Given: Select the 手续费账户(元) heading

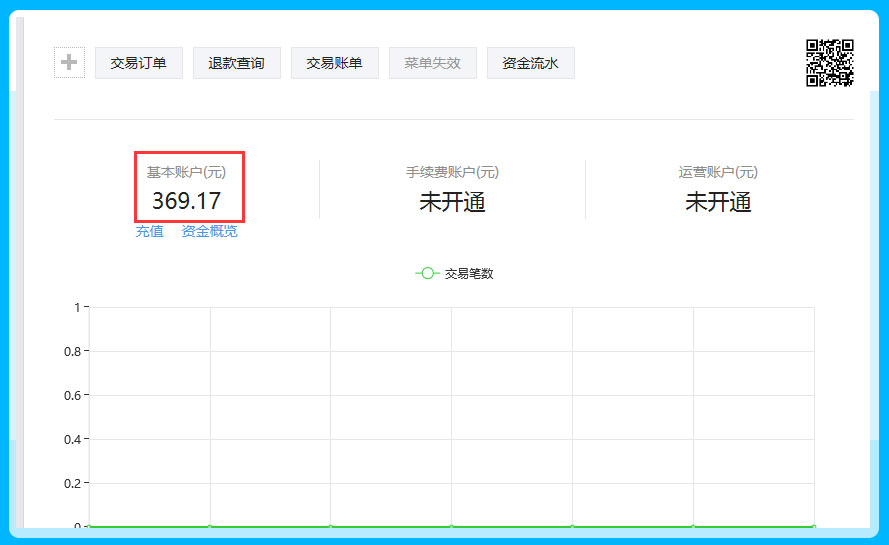Looking at the screenshot, I should [x=452, y=172].
